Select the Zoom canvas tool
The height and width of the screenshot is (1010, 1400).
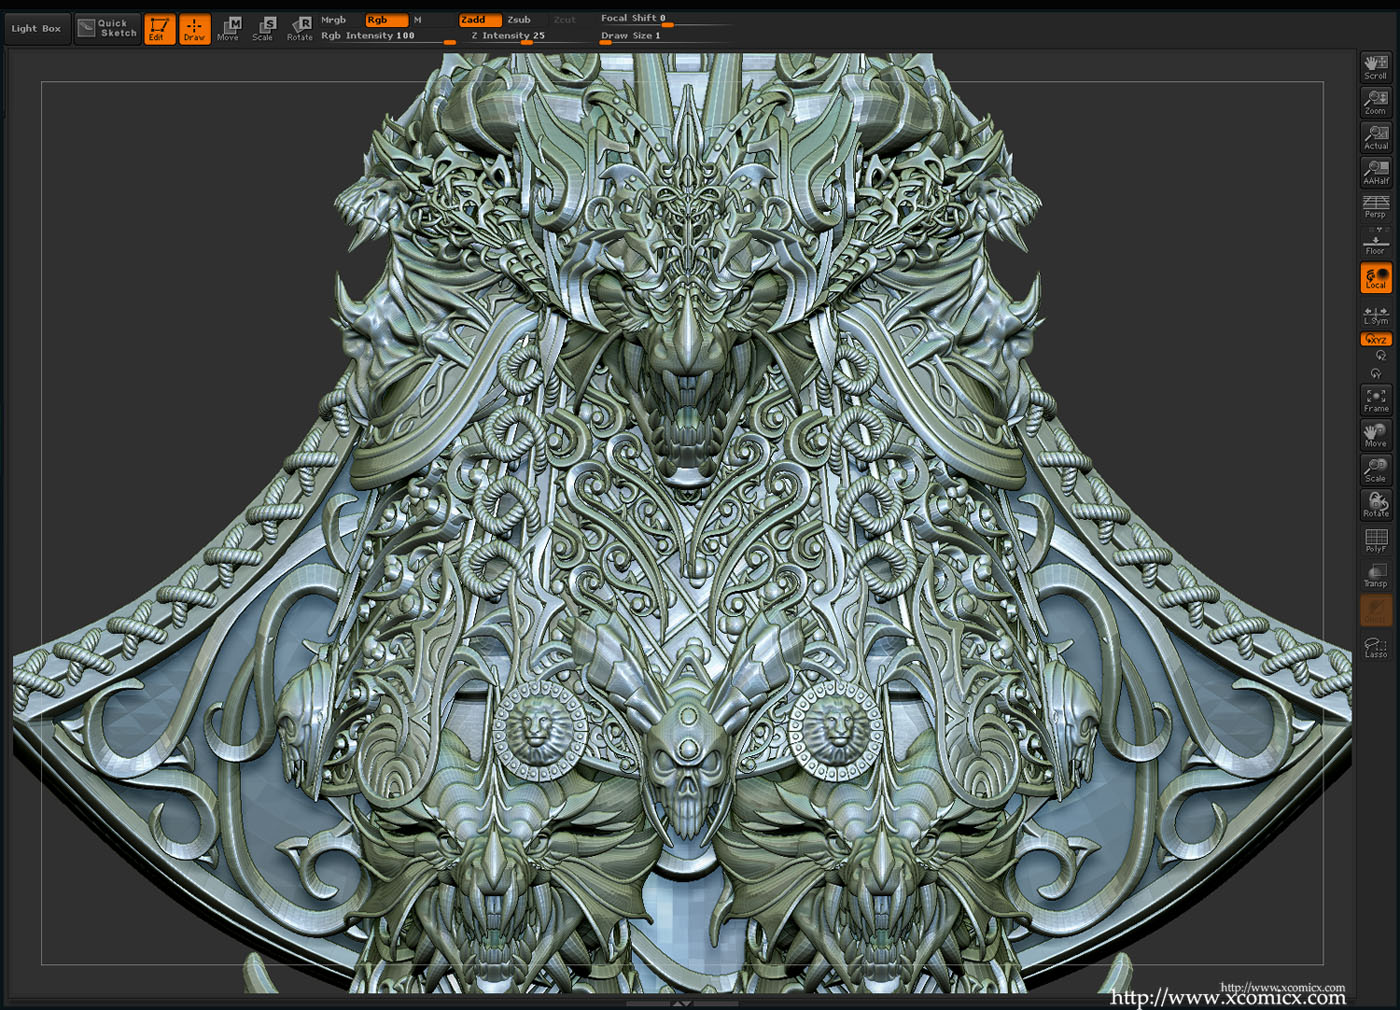(1376, 102)
